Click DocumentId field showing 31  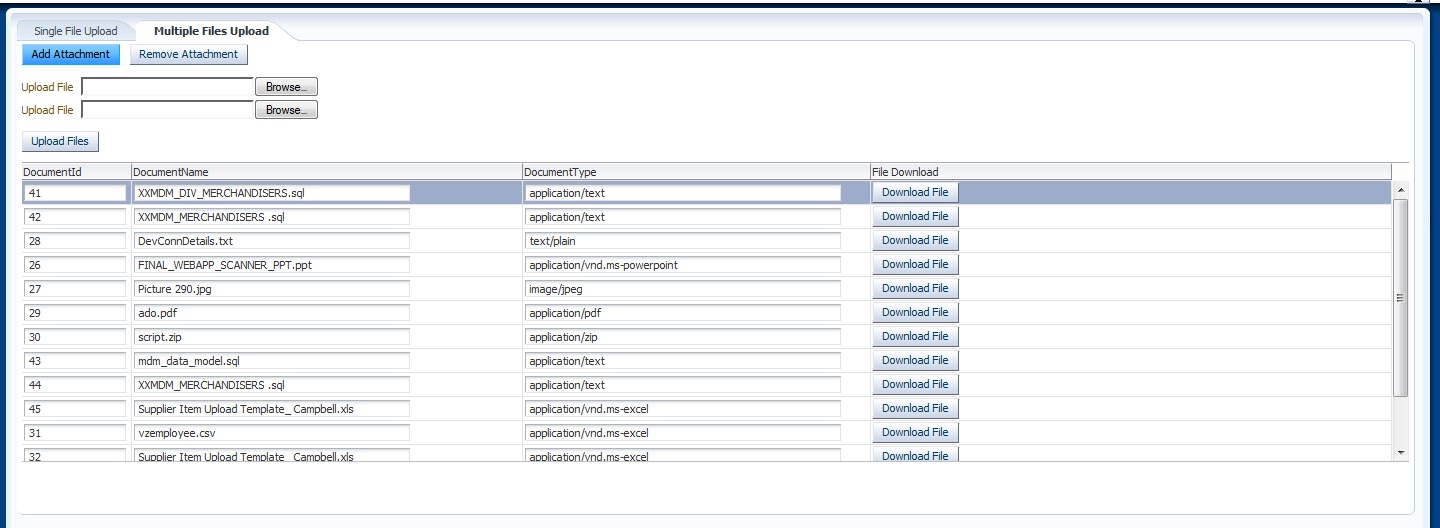(75, 433)
